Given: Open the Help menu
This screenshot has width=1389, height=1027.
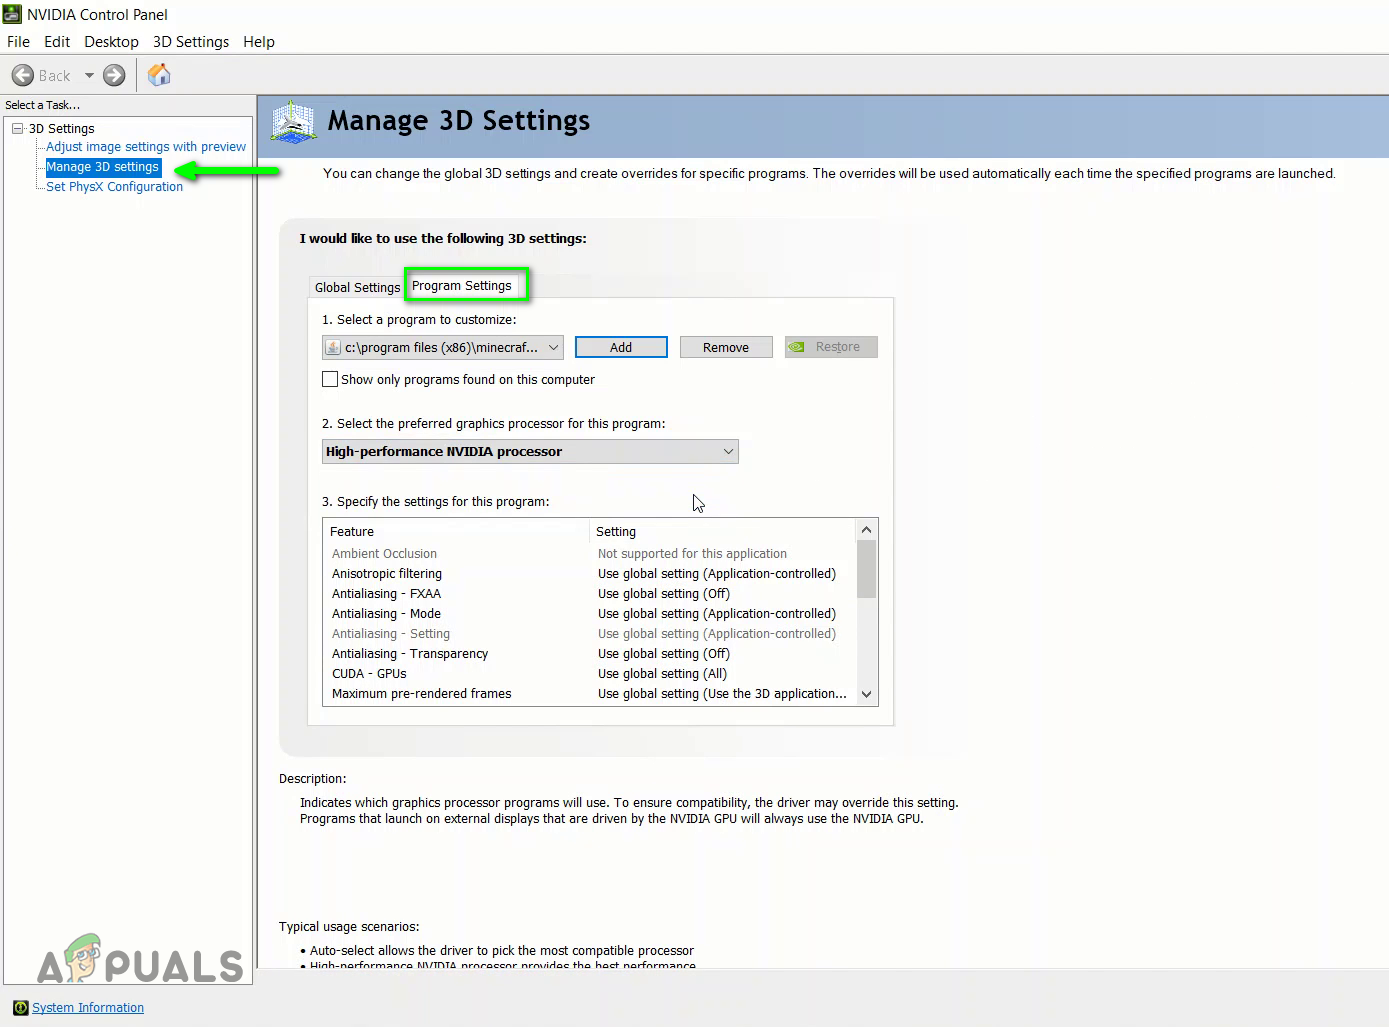Looking at the screenshot, I should (x=259, y=41).
